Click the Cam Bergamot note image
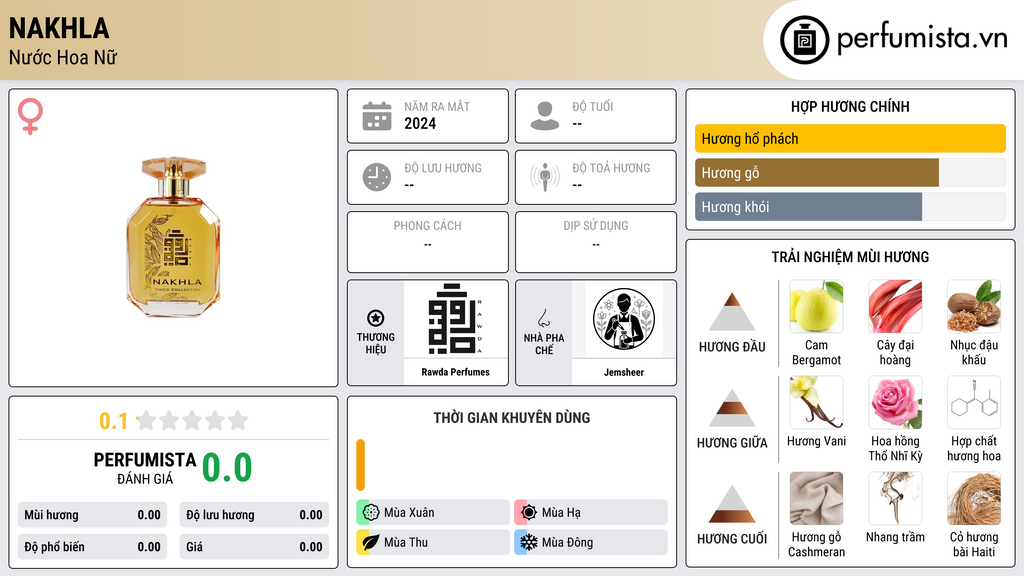The image size is (1024, 576). point(816,307)
